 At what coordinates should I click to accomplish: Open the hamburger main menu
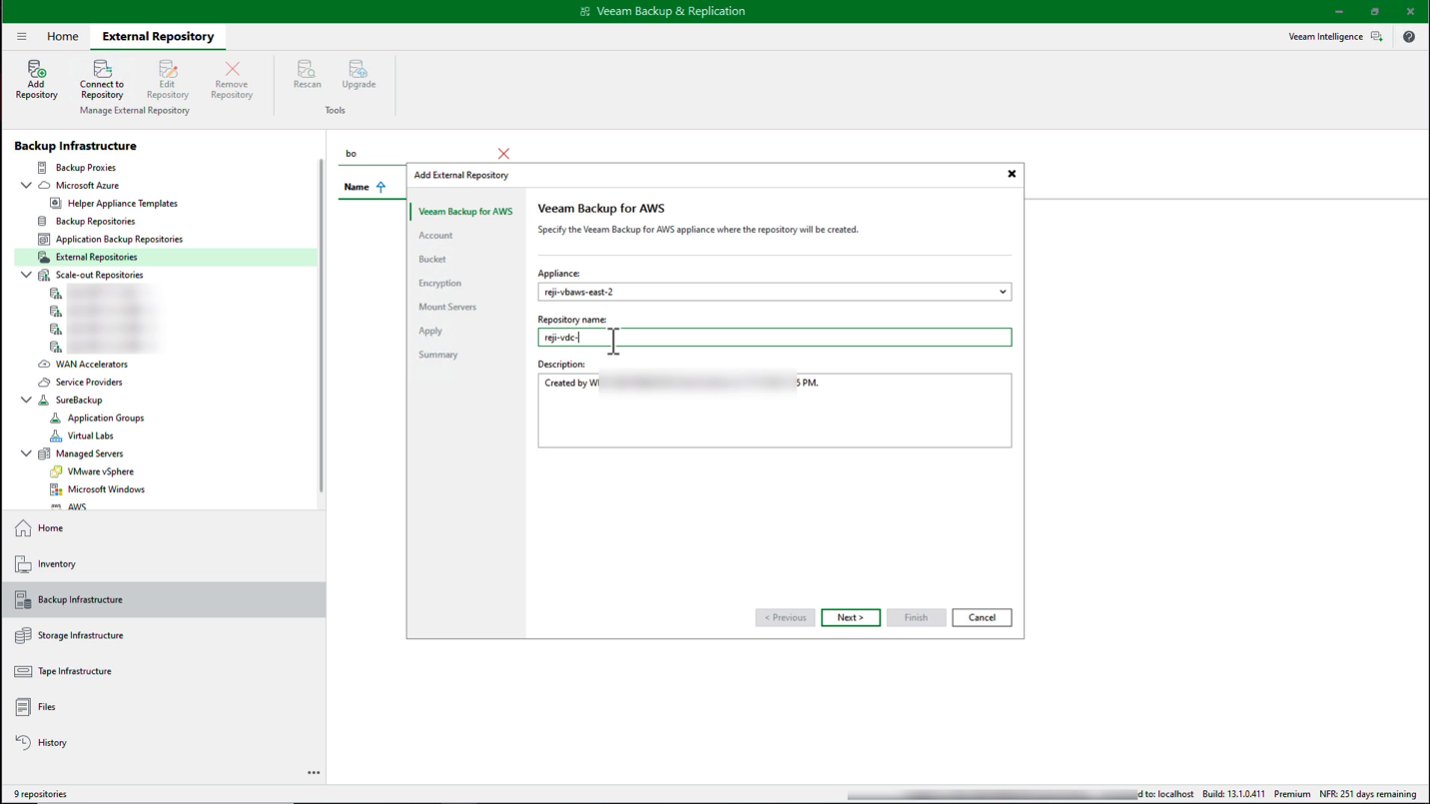point(21,36)
